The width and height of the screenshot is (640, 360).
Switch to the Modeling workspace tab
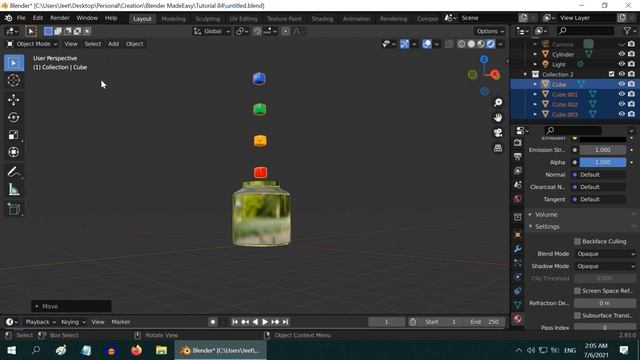[173, 19]
